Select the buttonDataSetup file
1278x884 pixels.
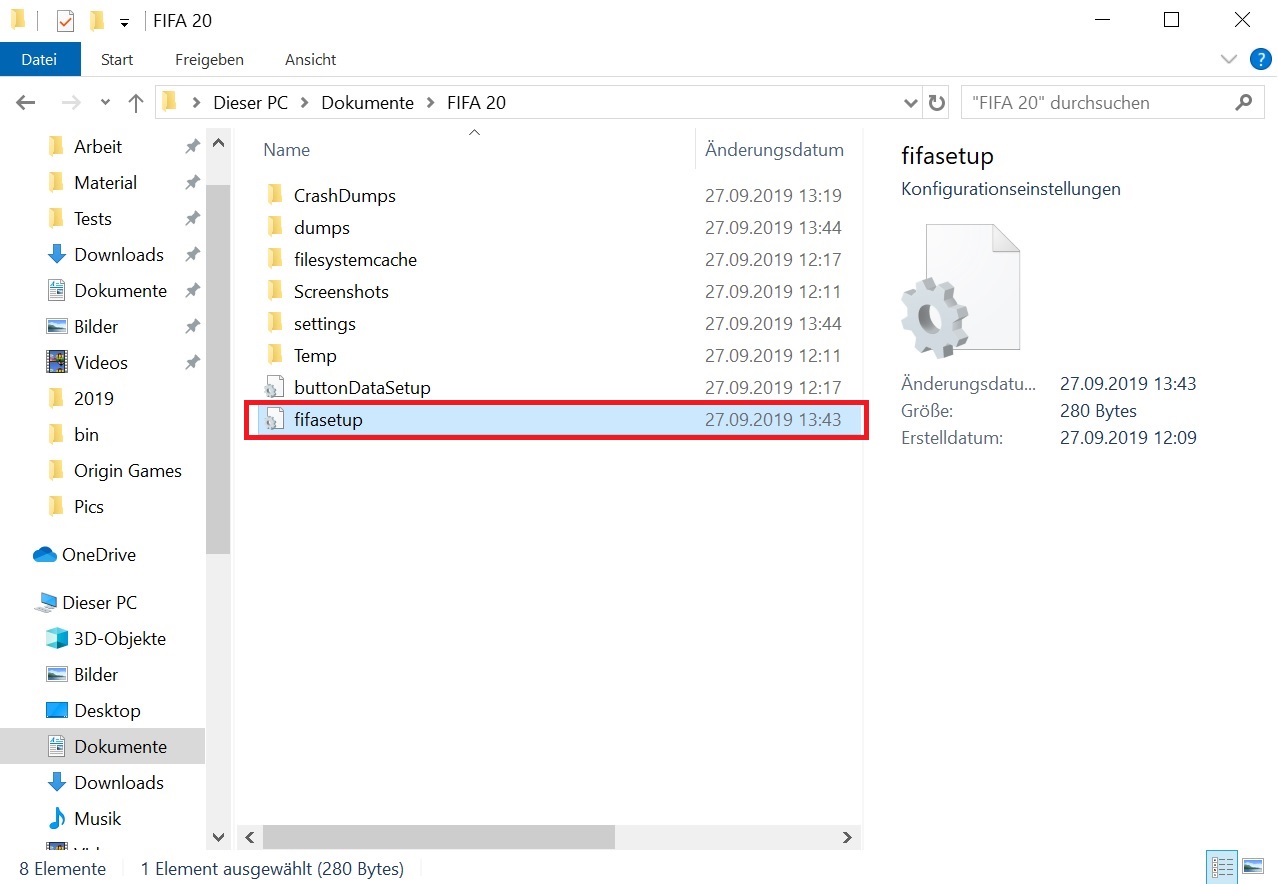(362, 387)
